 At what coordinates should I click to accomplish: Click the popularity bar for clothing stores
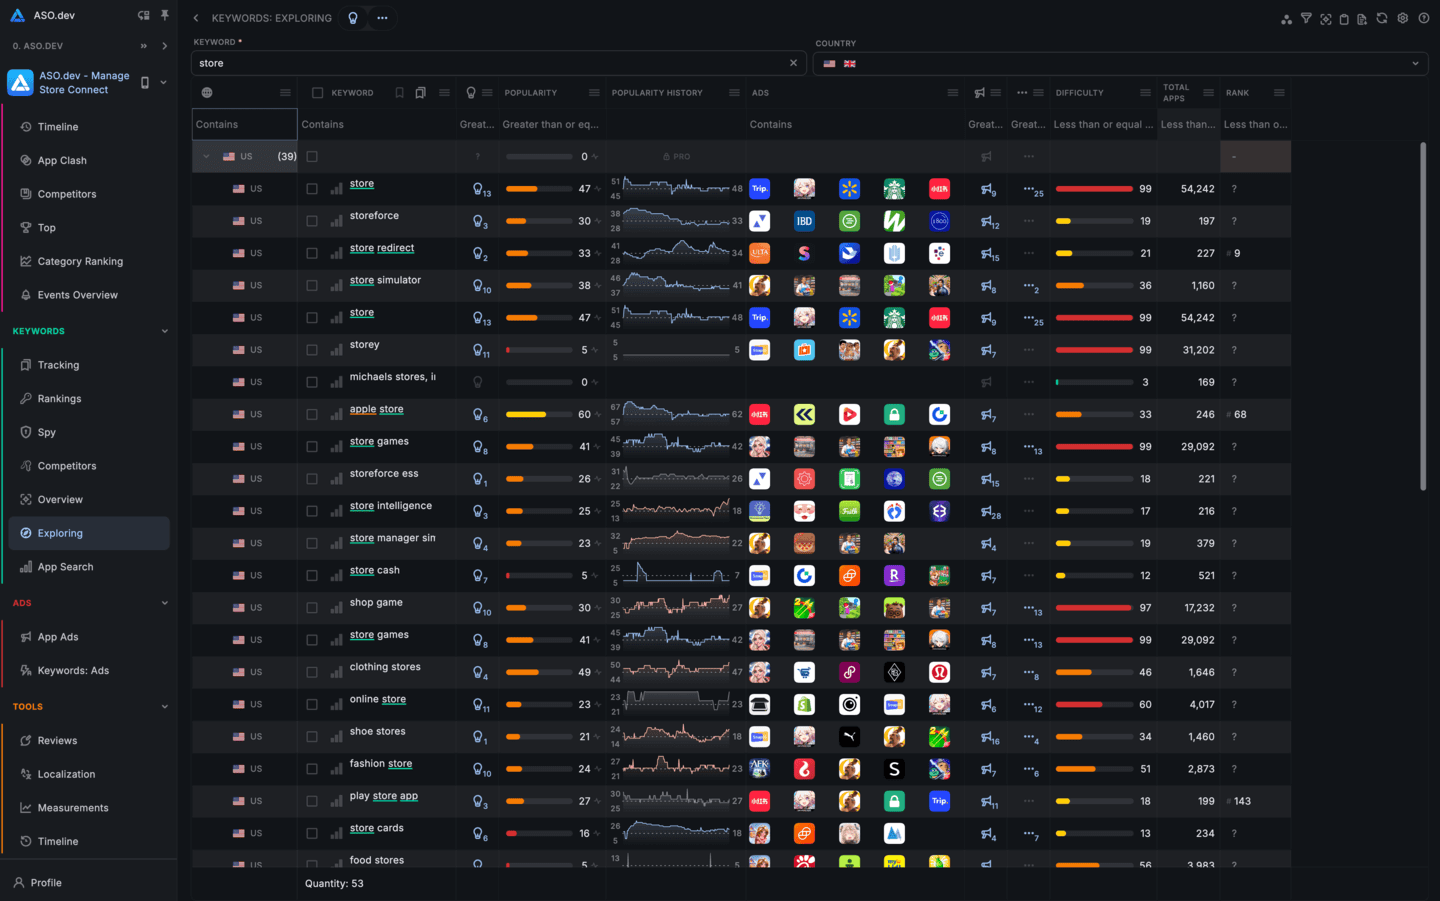[539, 672]
